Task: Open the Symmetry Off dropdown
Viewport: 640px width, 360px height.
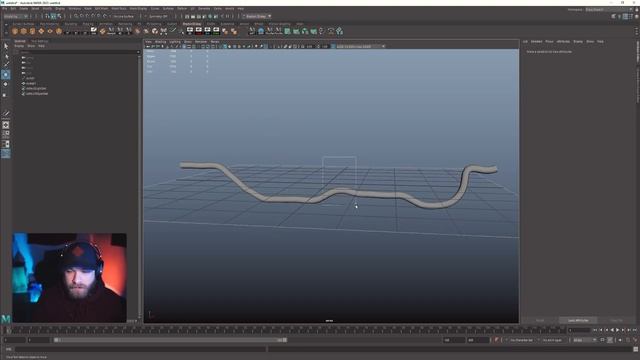Action: coord(158,16)
